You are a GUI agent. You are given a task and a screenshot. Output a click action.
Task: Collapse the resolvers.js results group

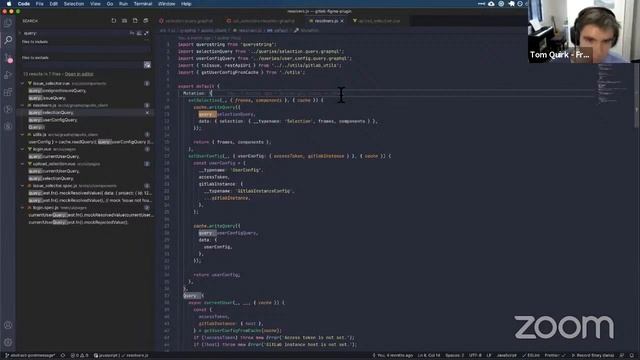(22, 105)
